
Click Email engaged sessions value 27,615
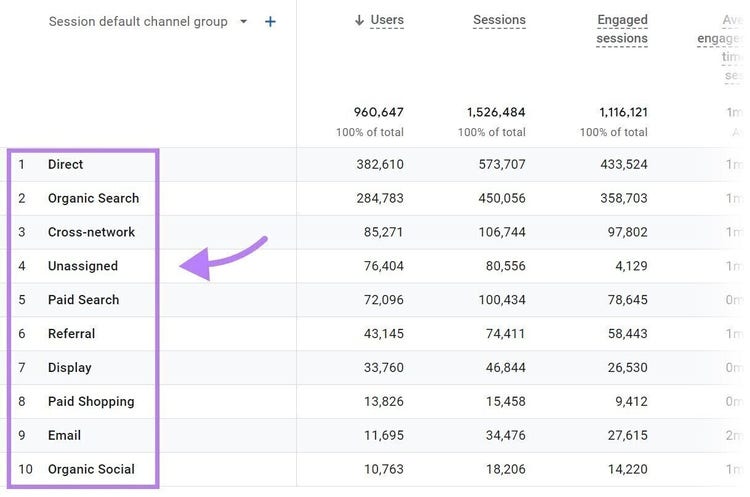tap(628, 435)
